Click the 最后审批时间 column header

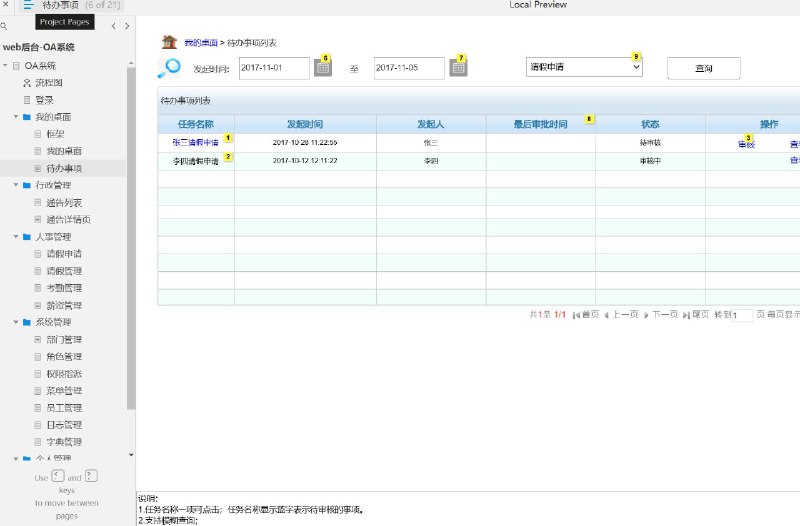(541, 124)
